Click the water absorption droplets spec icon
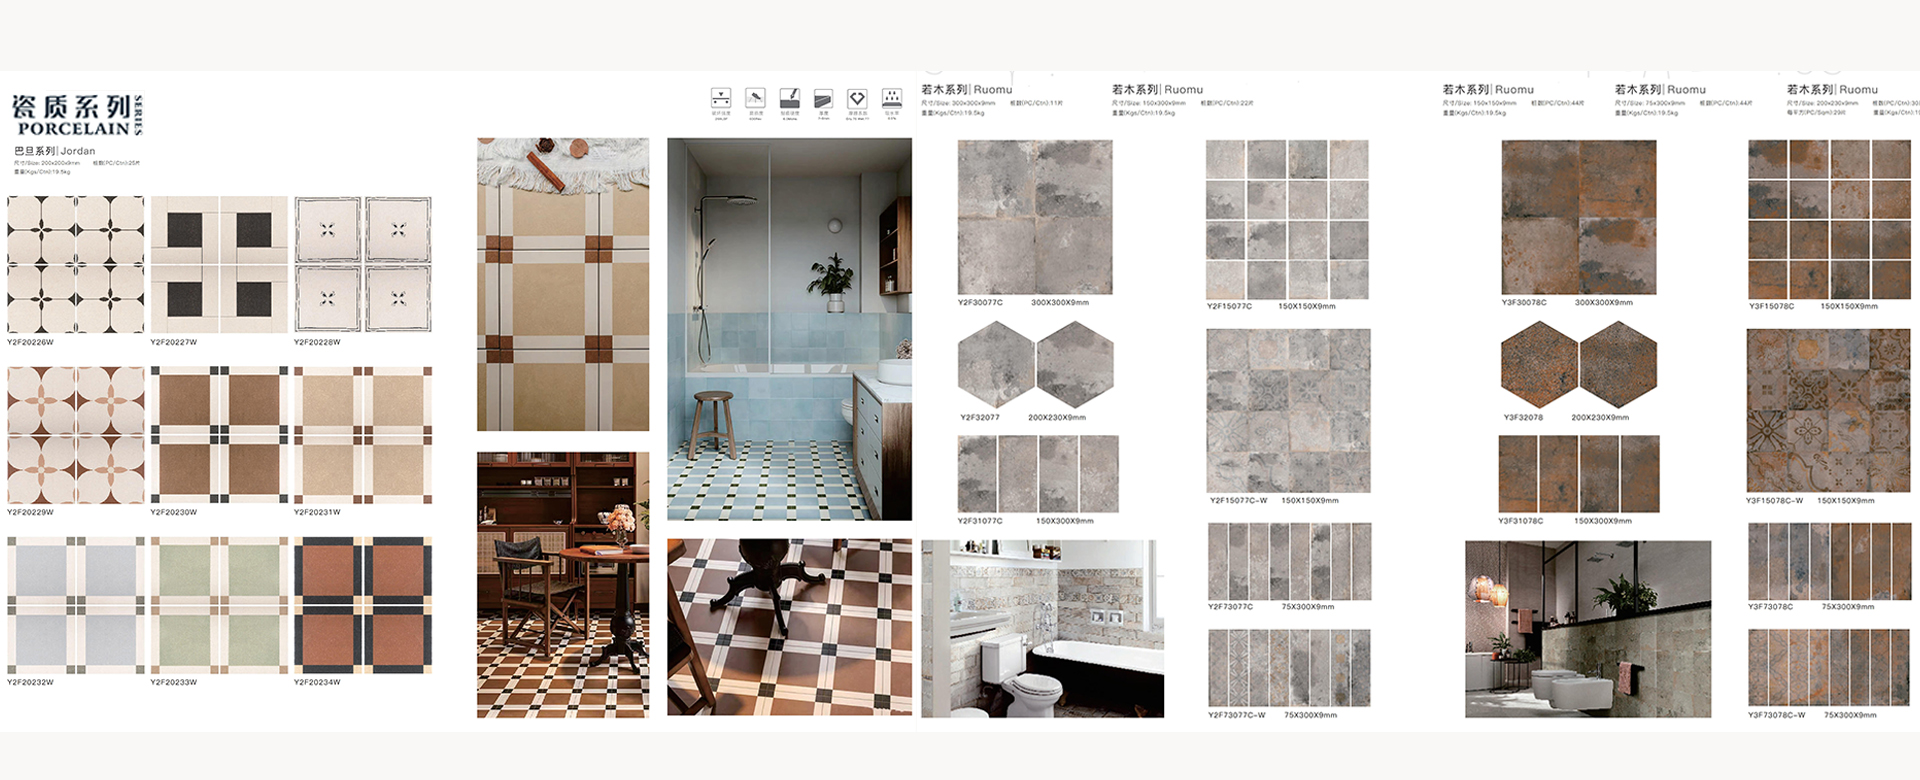Image resolution: width=1920 pixels, height=780 pixels. (892, 98)
